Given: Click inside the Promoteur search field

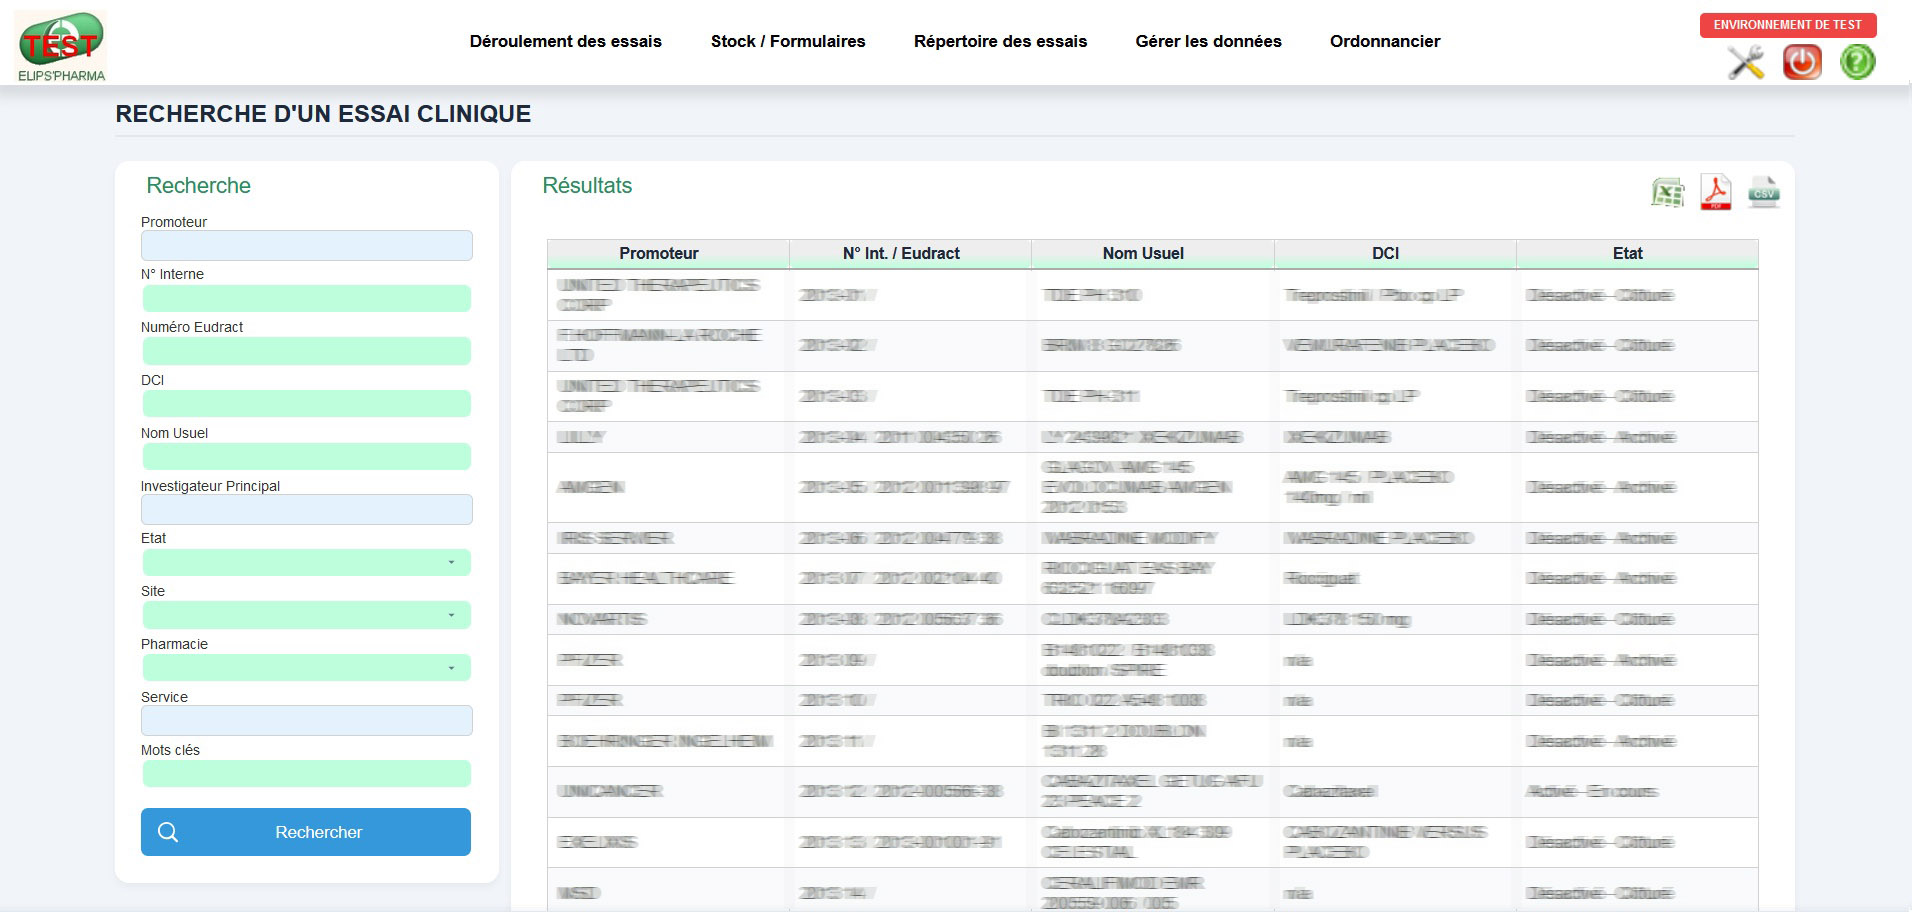Looking at the screenshot, I should pos(306,245).
